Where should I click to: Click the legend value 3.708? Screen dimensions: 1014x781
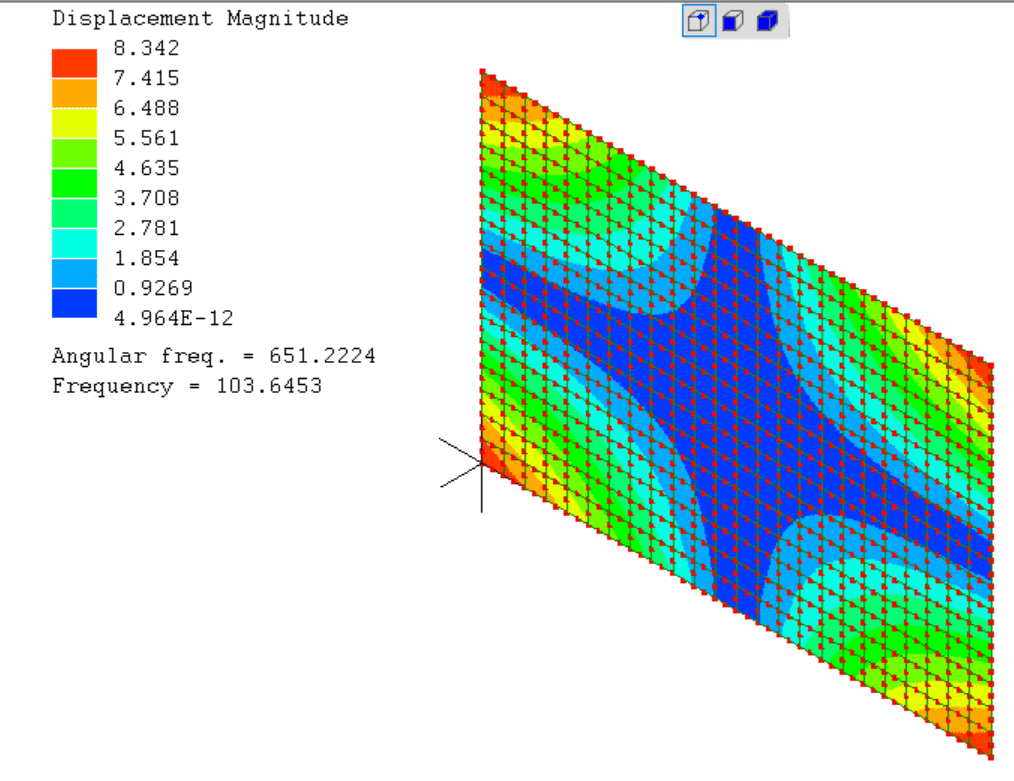[146, 198]
